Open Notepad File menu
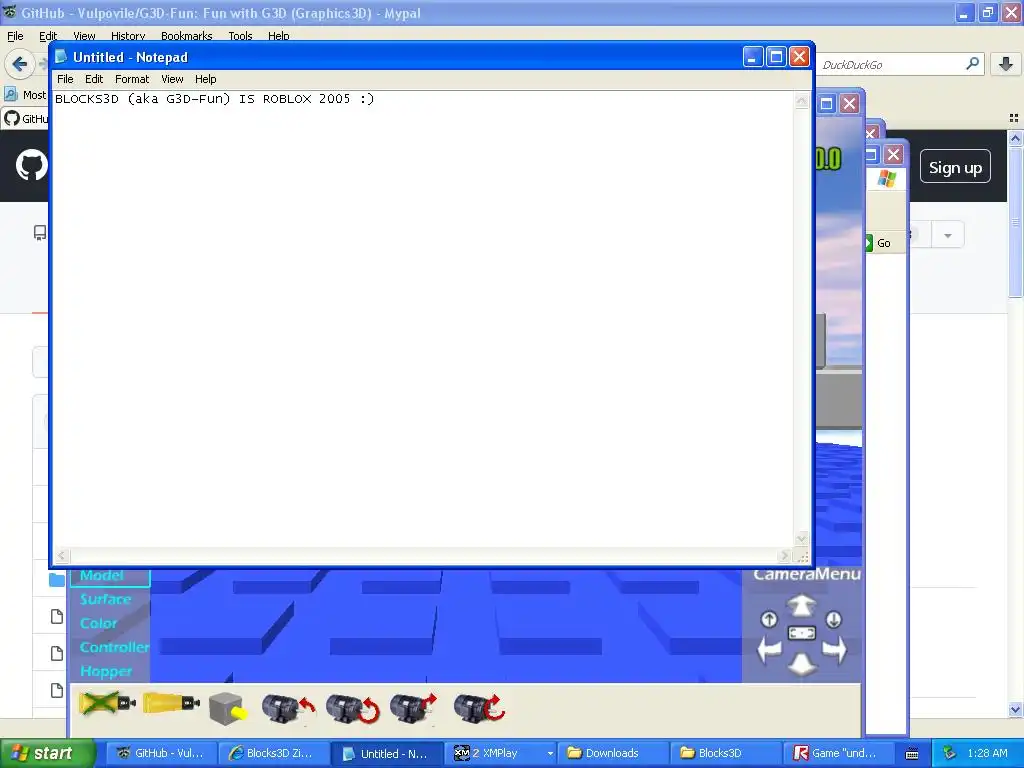Image resolution: width=1024 pixels, height=768 pixels. [x=65, y=79]
